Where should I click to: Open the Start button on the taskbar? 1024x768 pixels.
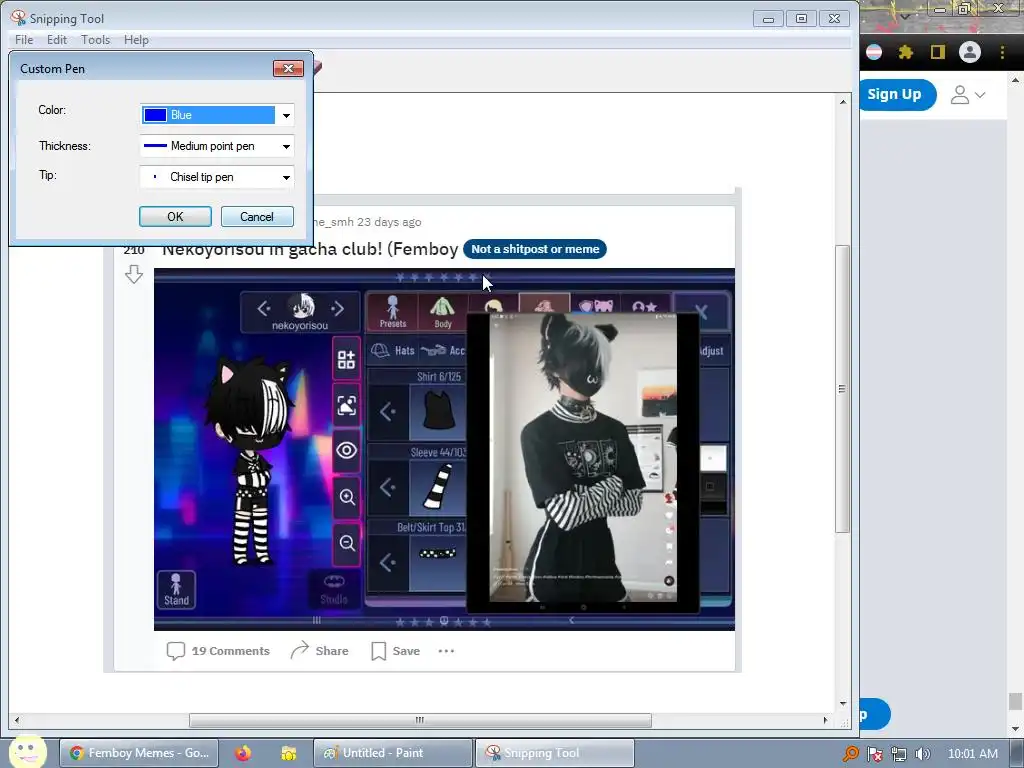(27, 752)
